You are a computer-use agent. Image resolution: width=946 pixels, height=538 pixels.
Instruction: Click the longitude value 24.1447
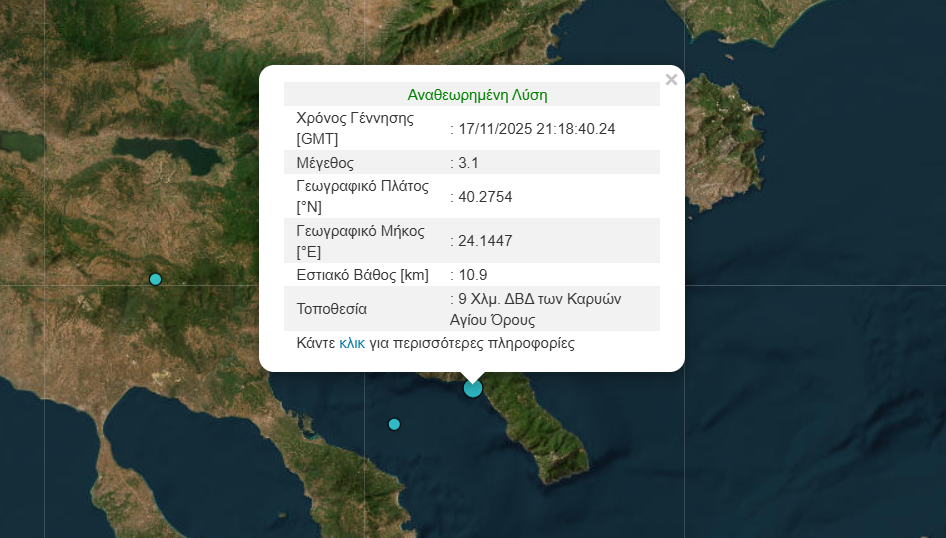pos(484,241)
